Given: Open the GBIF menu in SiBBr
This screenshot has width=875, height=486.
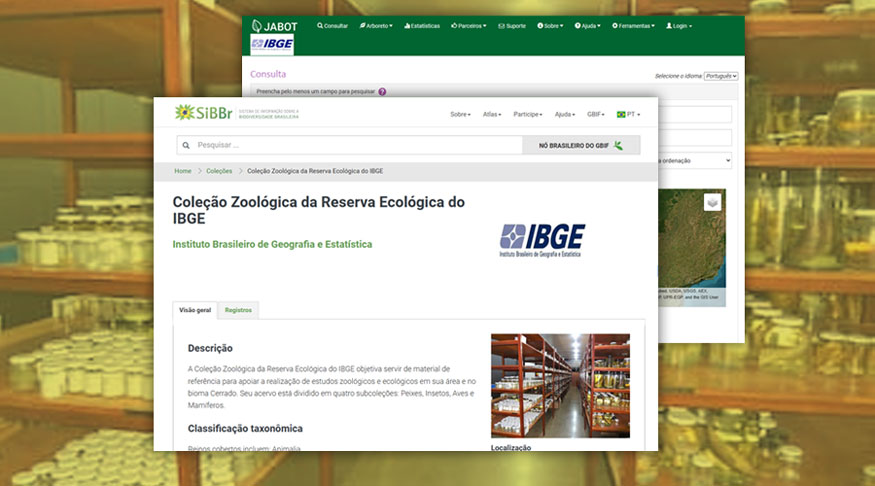Looking at the screenshot, I should 595,114.
